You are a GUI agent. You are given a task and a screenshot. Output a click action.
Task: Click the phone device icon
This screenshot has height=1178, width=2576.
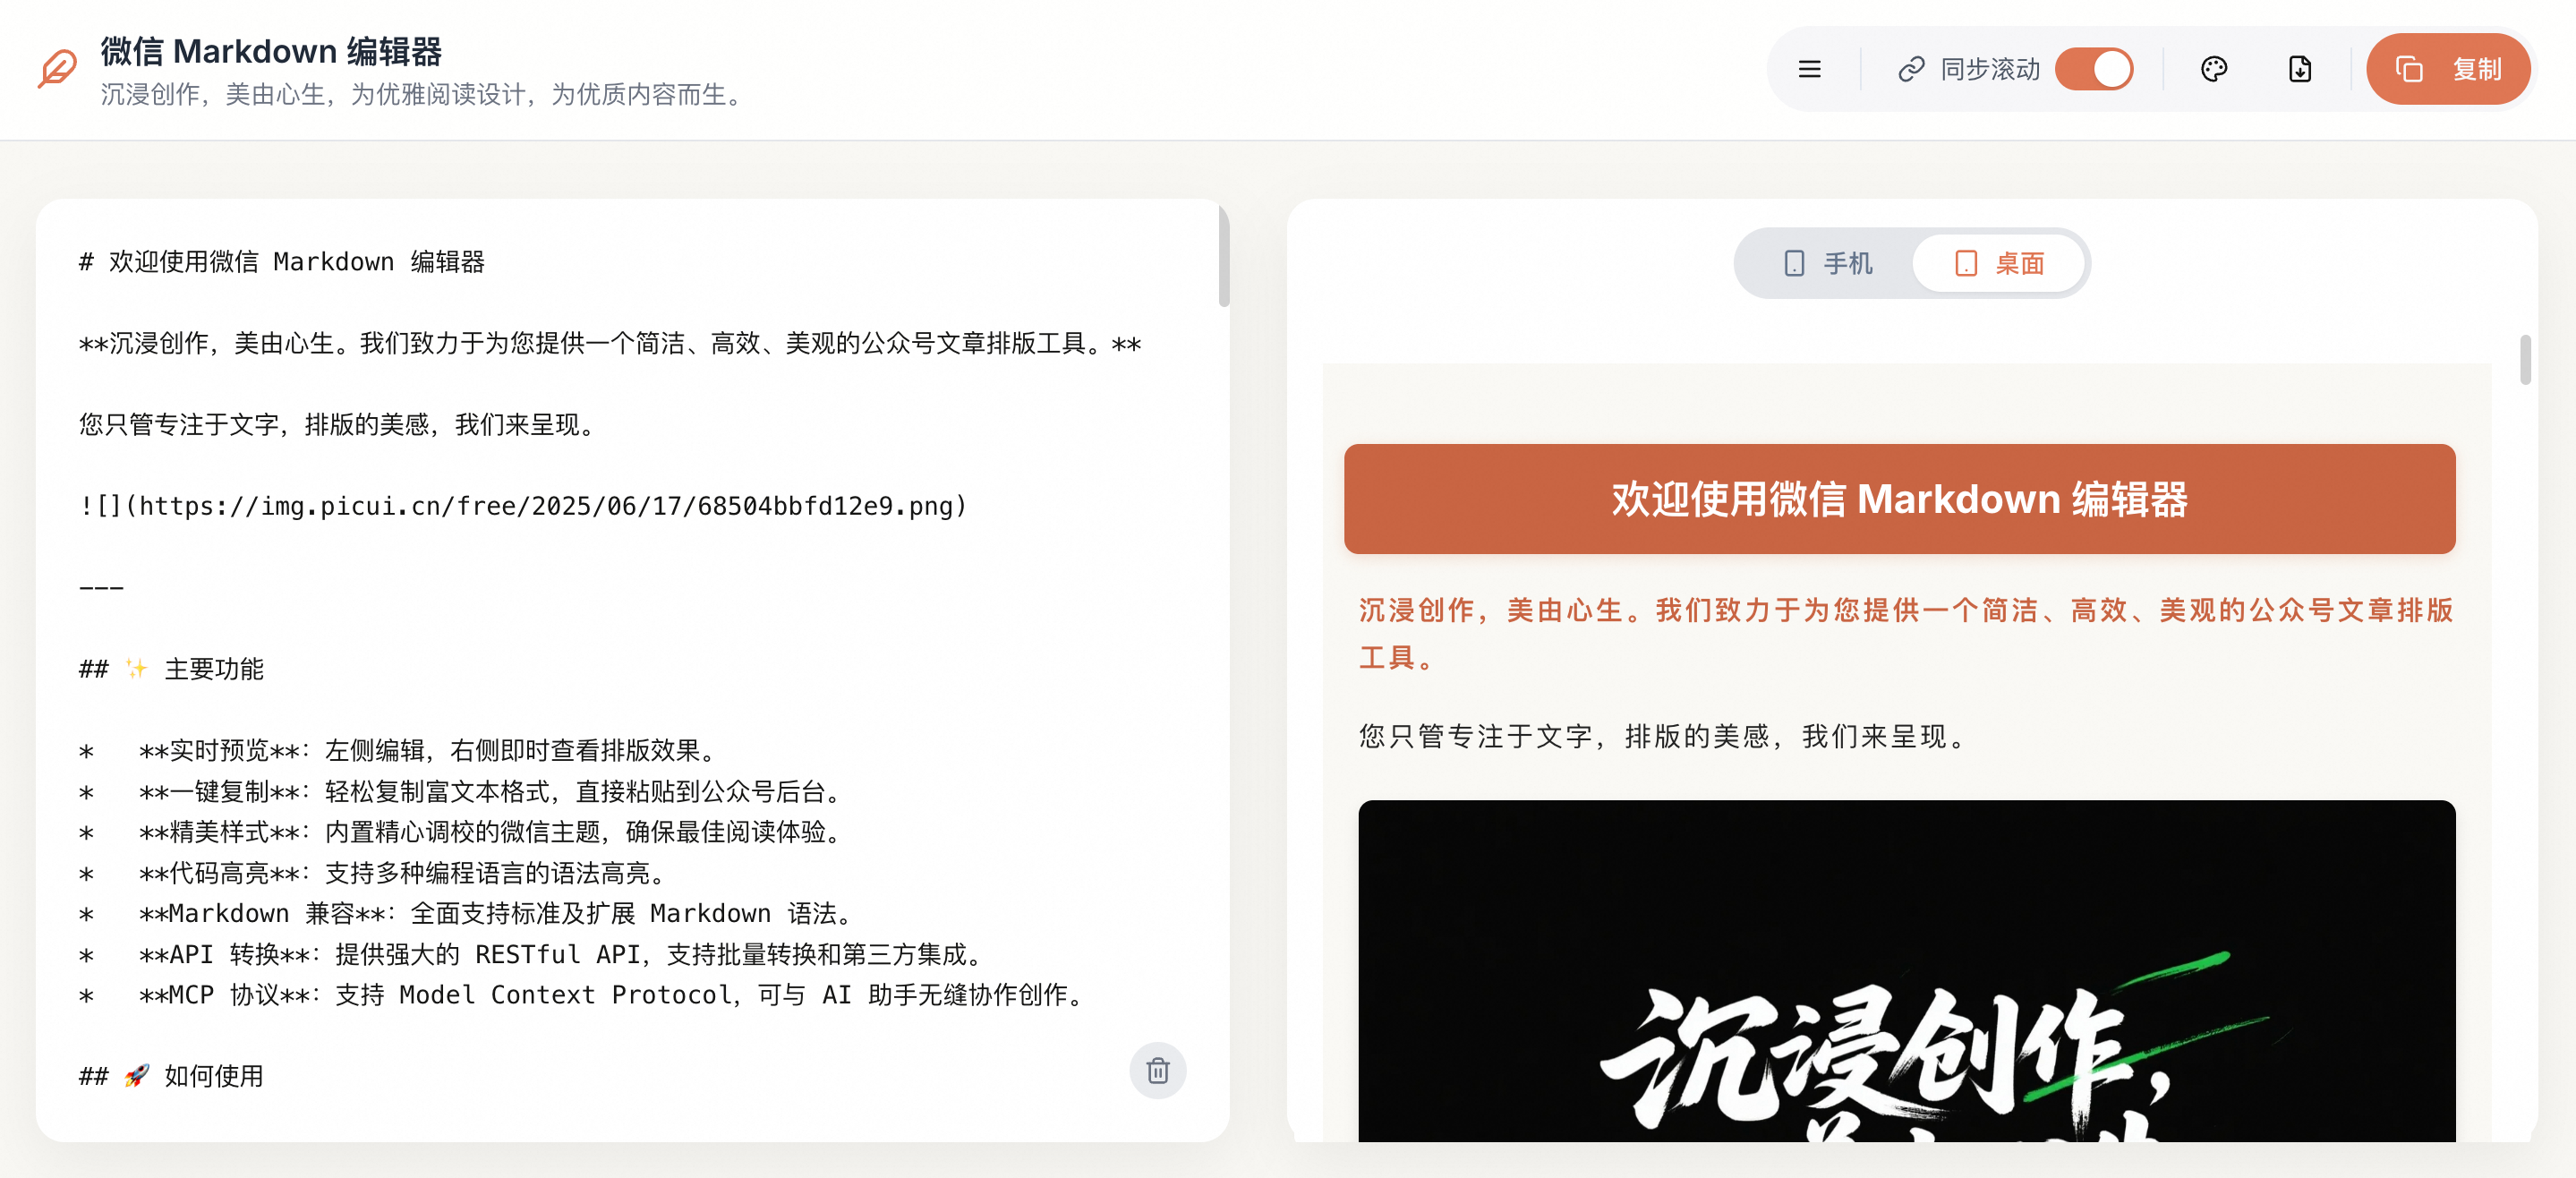click(x=1794, y=263)
